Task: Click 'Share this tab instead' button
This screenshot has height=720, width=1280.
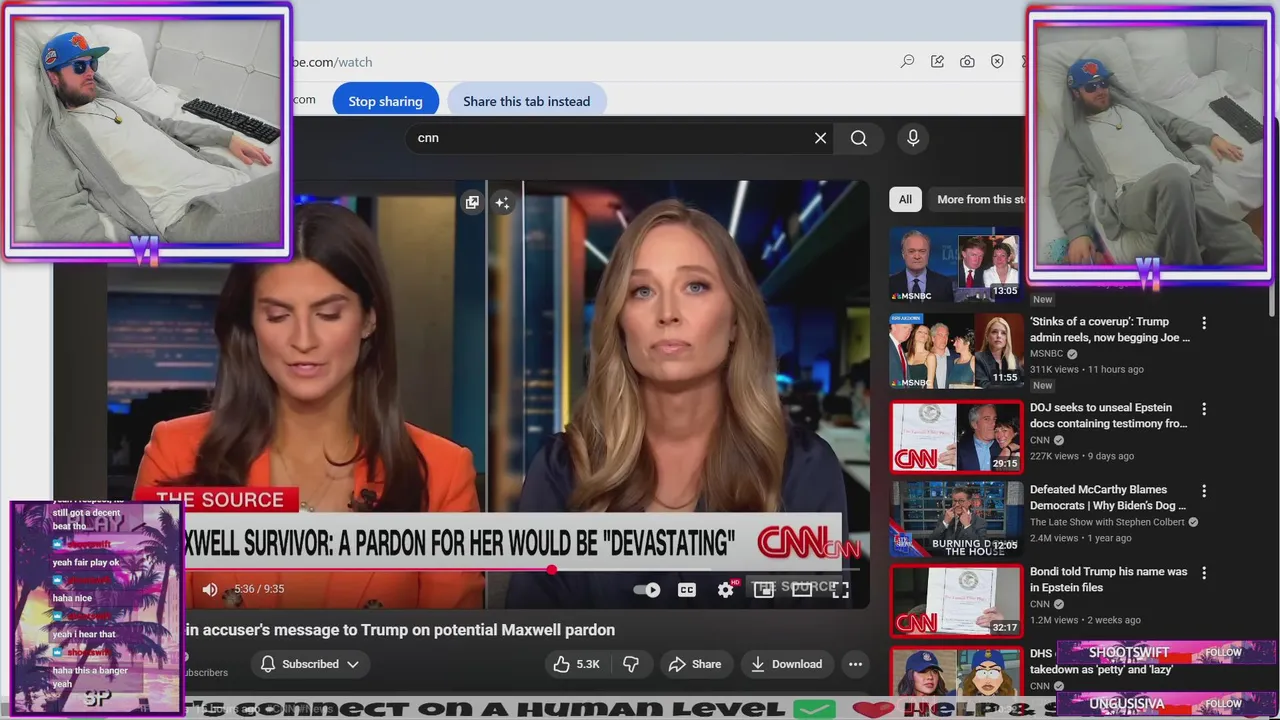Action: [526, 101]
